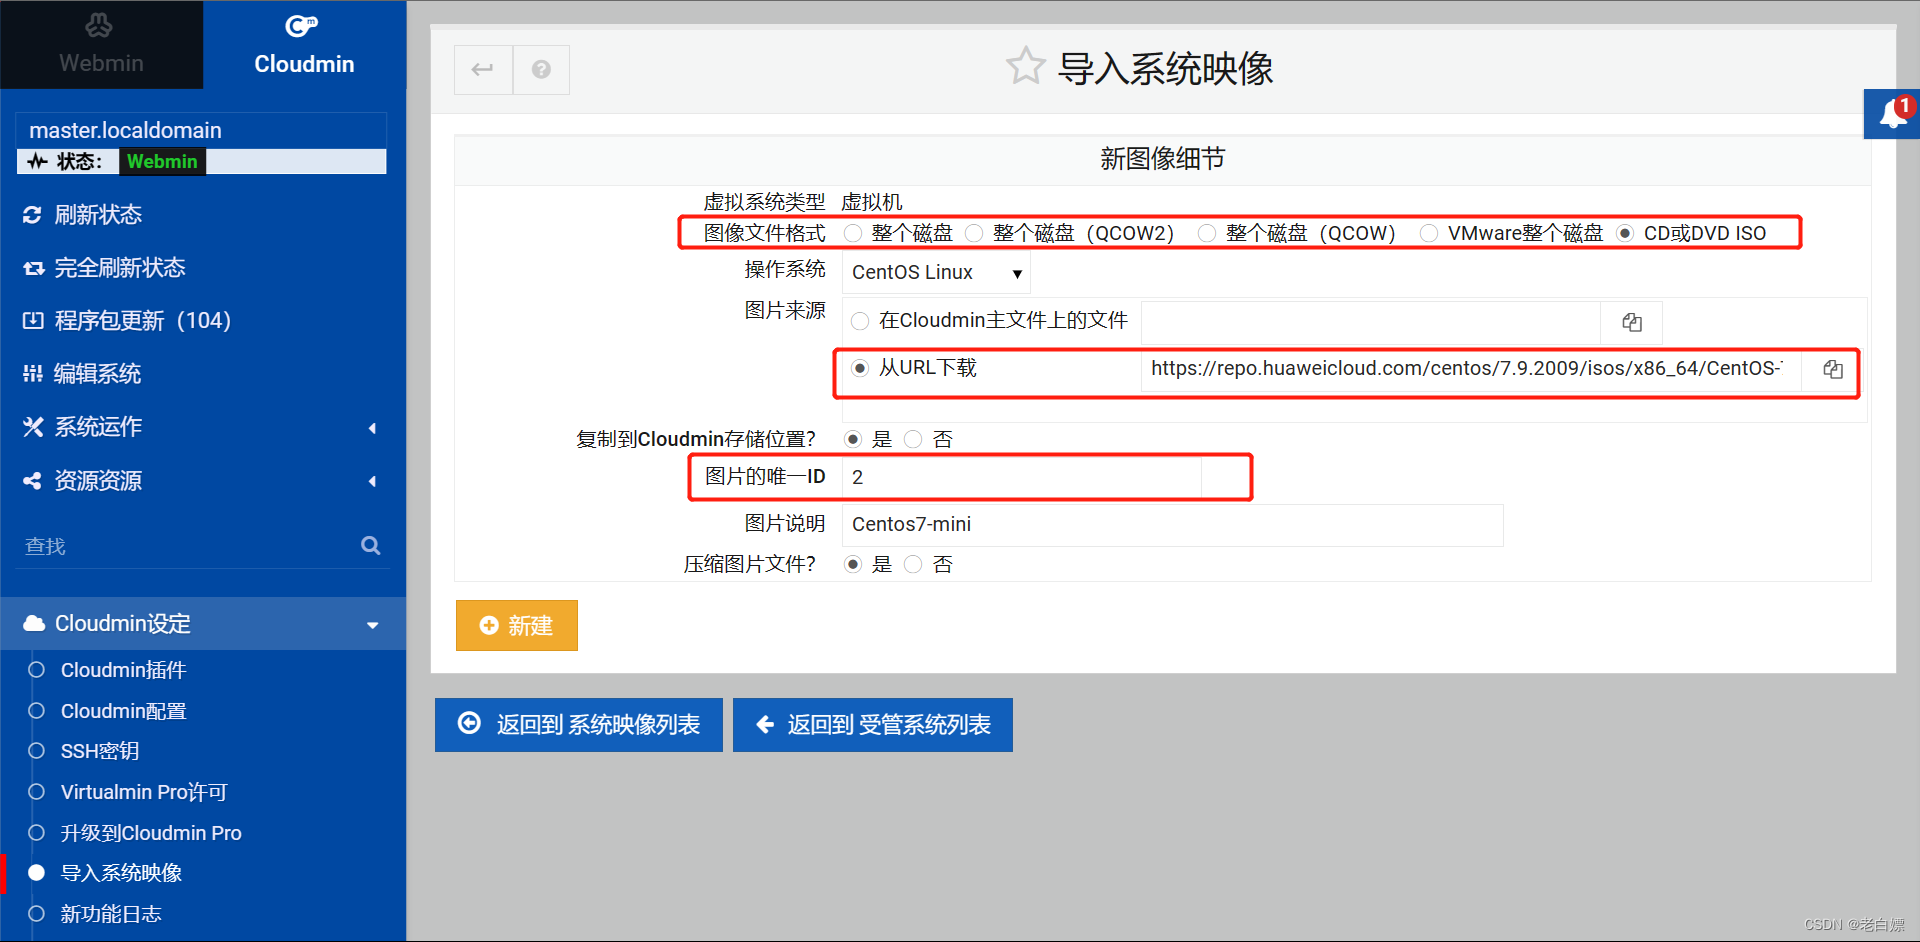Click the copy icon beside Cloudmin主文件 field
Image resolution: width=1920 pixels, height=942 pixels.
[1631, 322]
